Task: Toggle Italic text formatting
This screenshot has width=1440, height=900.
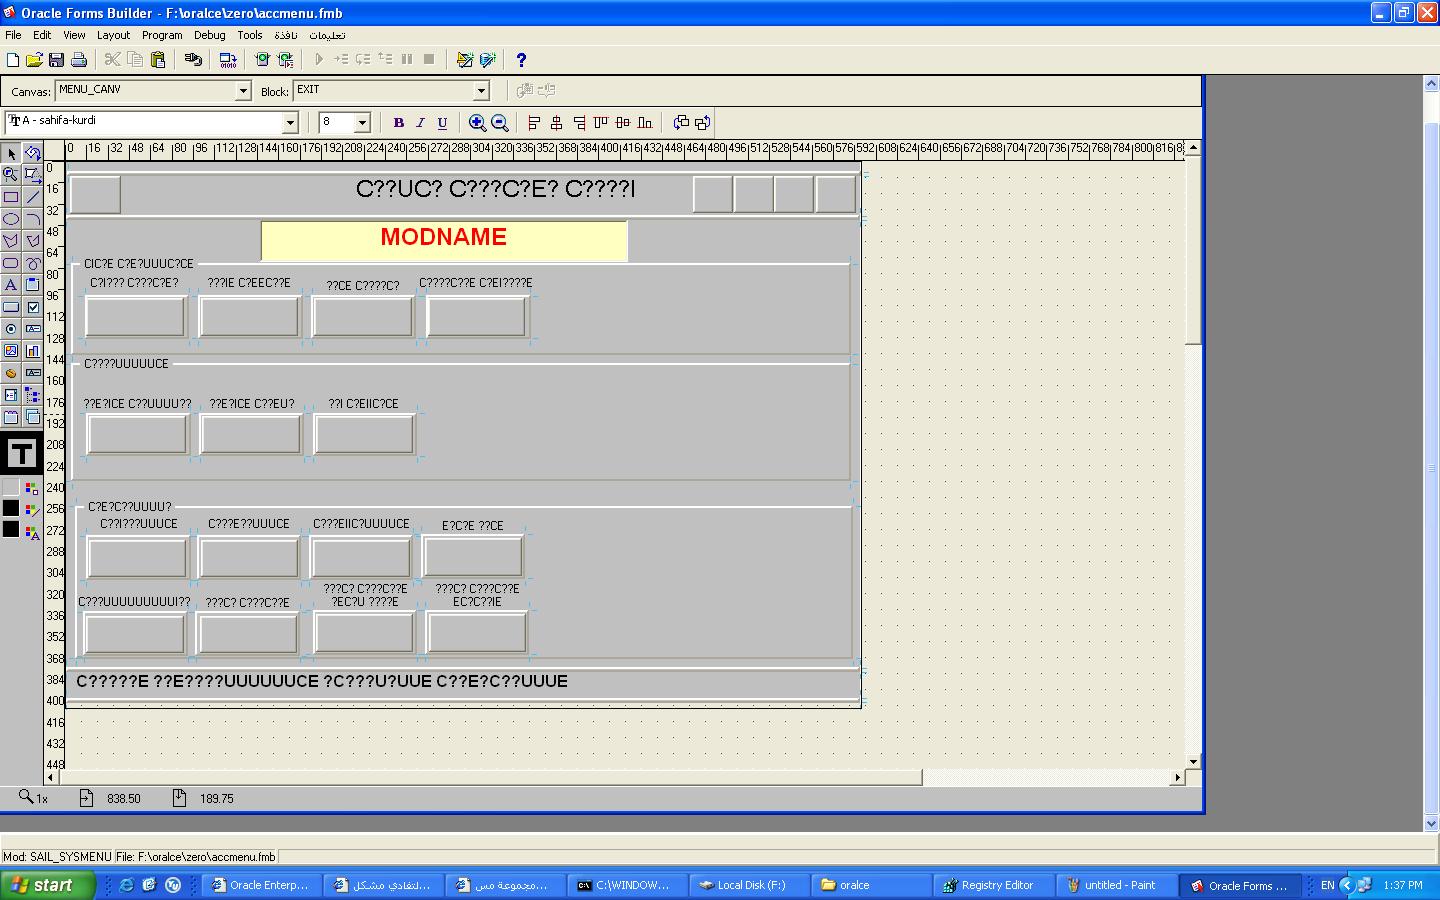Action: (x=420, y=123)
